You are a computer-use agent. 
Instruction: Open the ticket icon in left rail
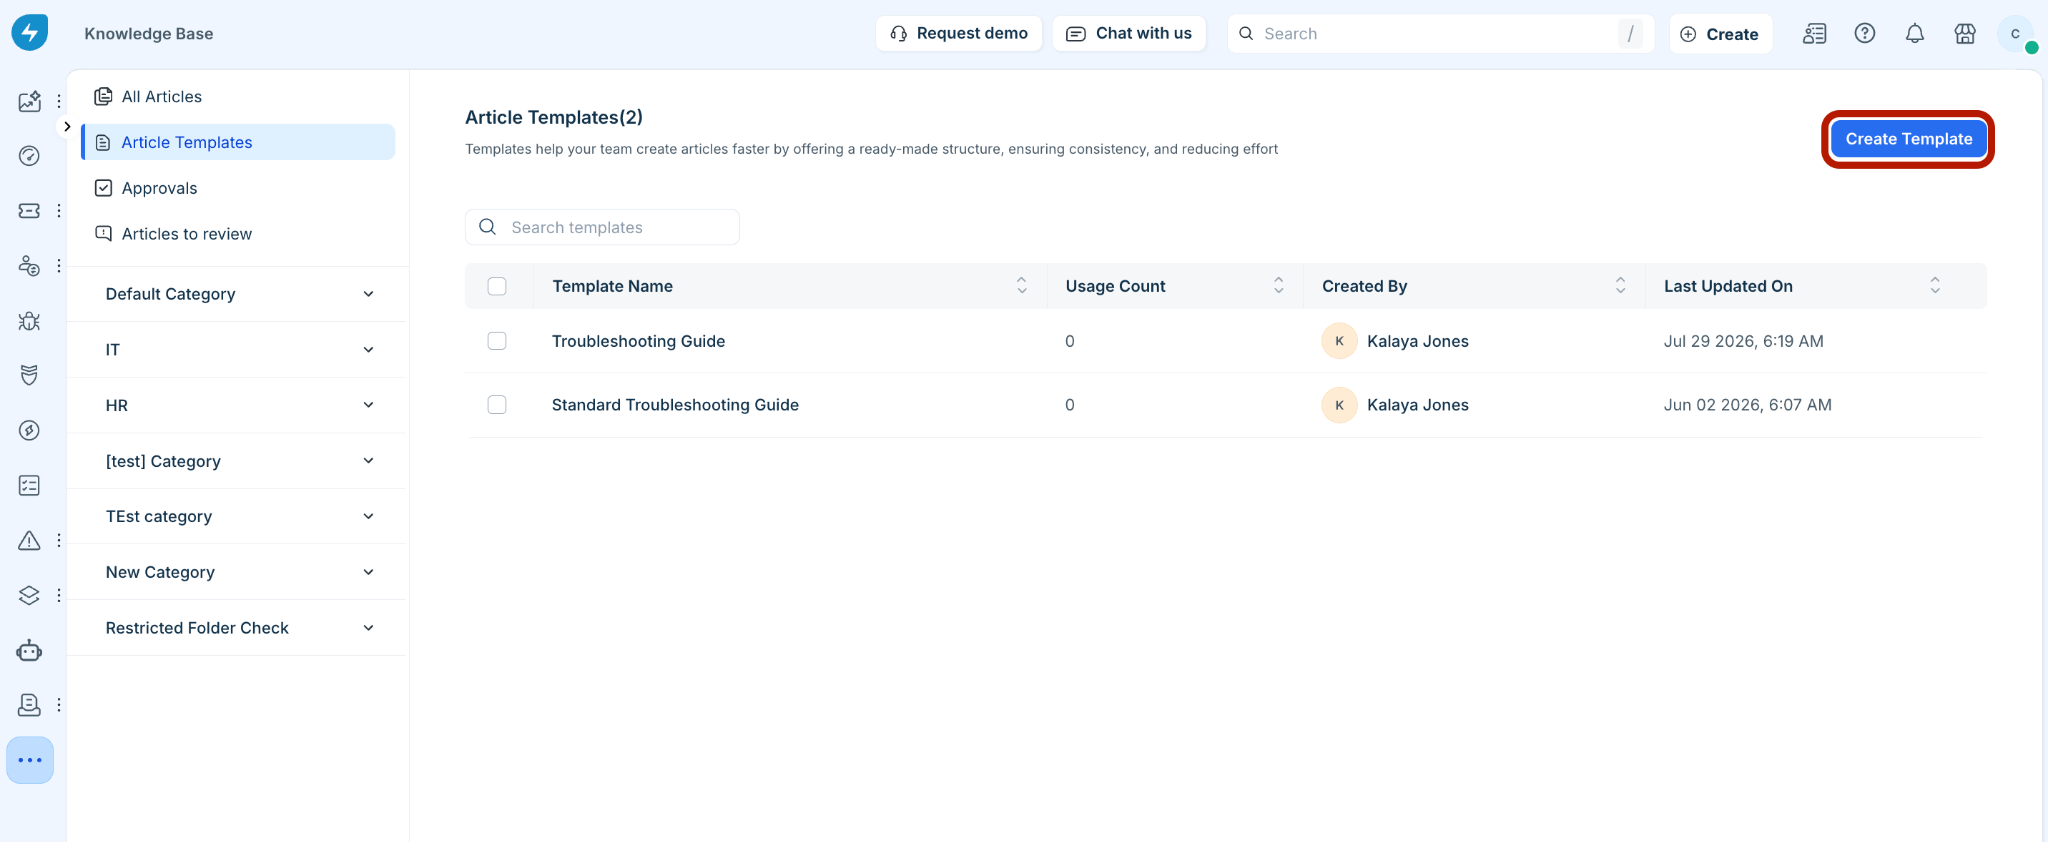[30, 211]
